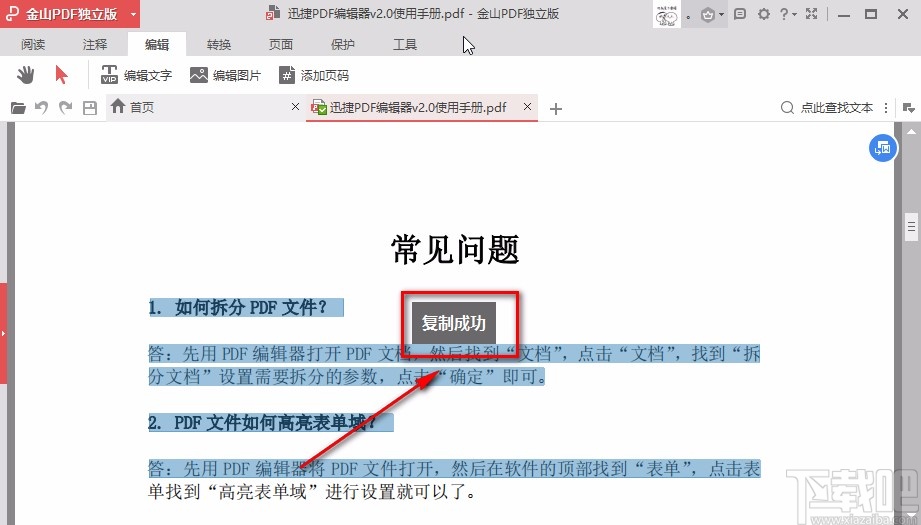The image size is (921, 525).
Task: Switch to the 转换 ribbon tab
Action: click(219, 44)
